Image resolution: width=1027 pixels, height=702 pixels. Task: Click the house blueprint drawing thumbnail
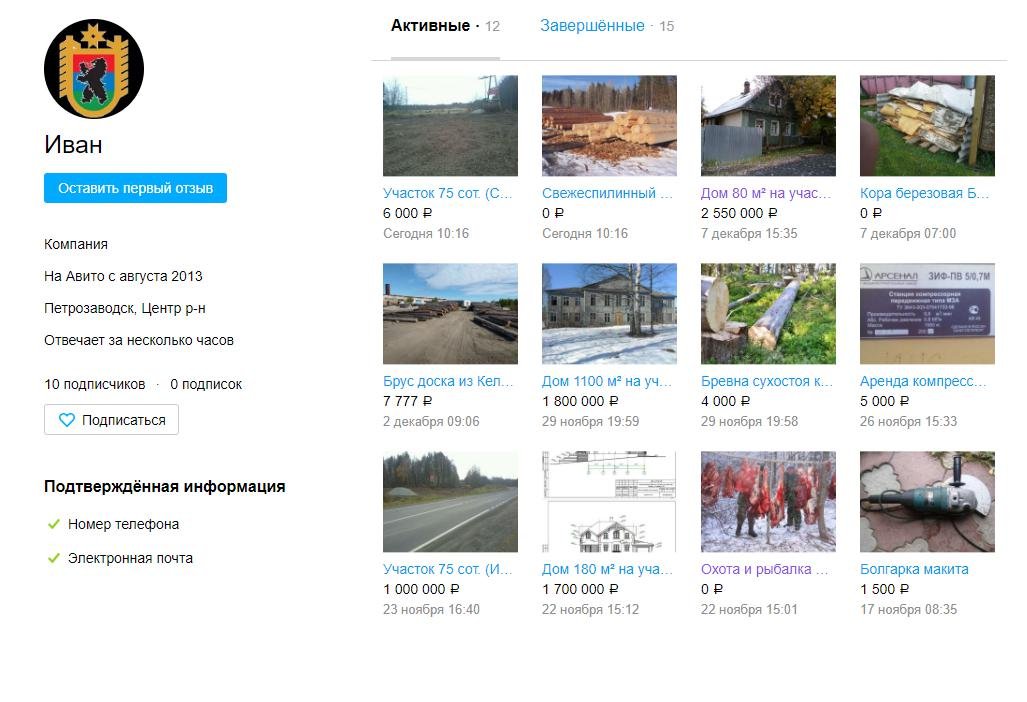(x=609, y=501)
